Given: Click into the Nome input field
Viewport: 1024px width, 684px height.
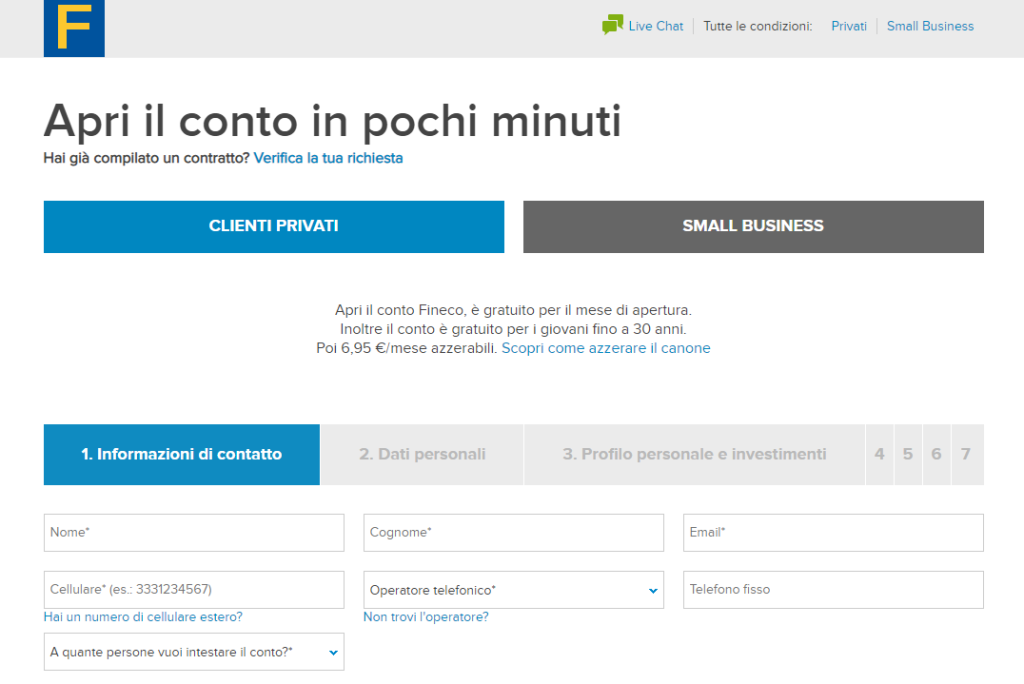Looking at the screenshot, I should click(x=193, y=533).
